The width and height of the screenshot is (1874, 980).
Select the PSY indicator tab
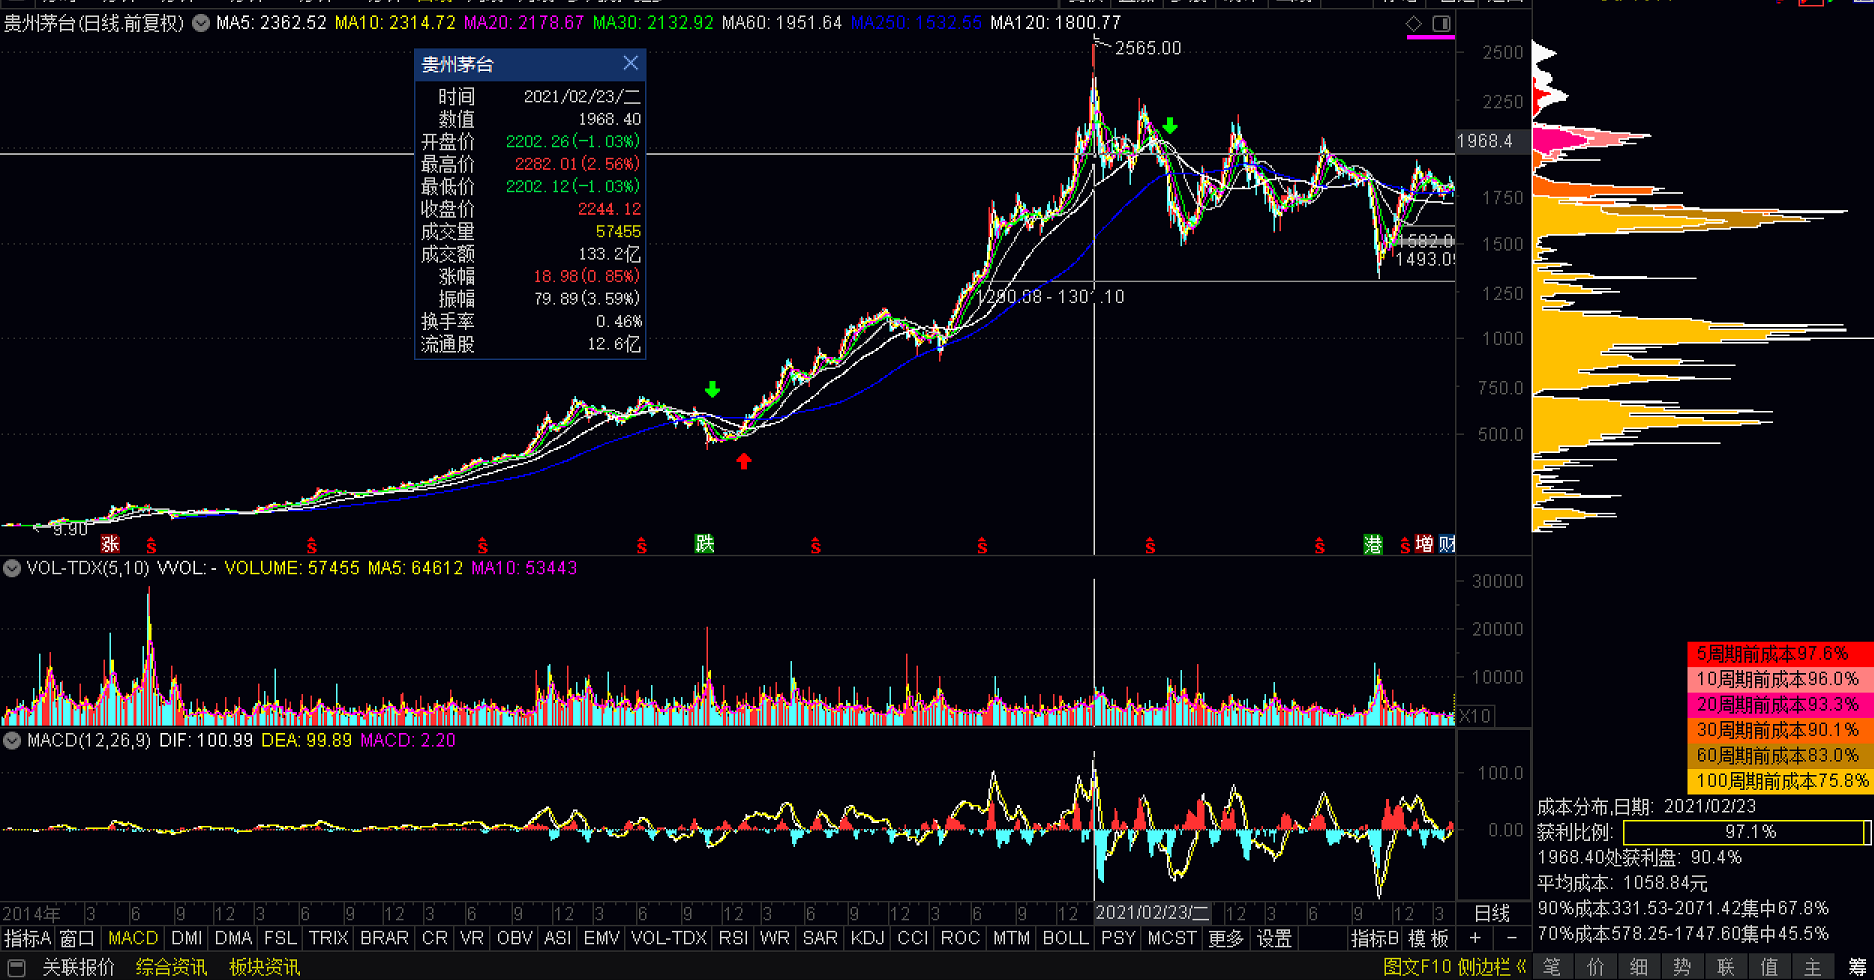(1118, 939)
